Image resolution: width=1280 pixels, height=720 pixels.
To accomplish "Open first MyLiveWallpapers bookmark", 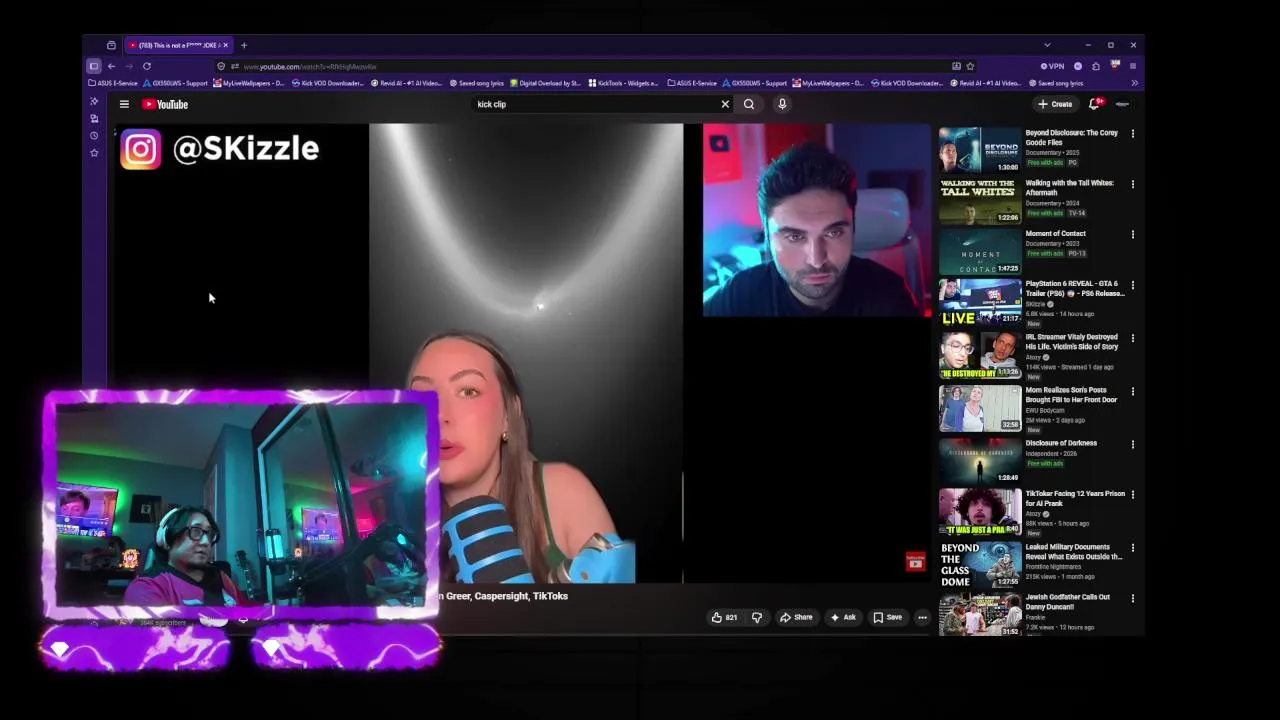I will tap(250, 83).
